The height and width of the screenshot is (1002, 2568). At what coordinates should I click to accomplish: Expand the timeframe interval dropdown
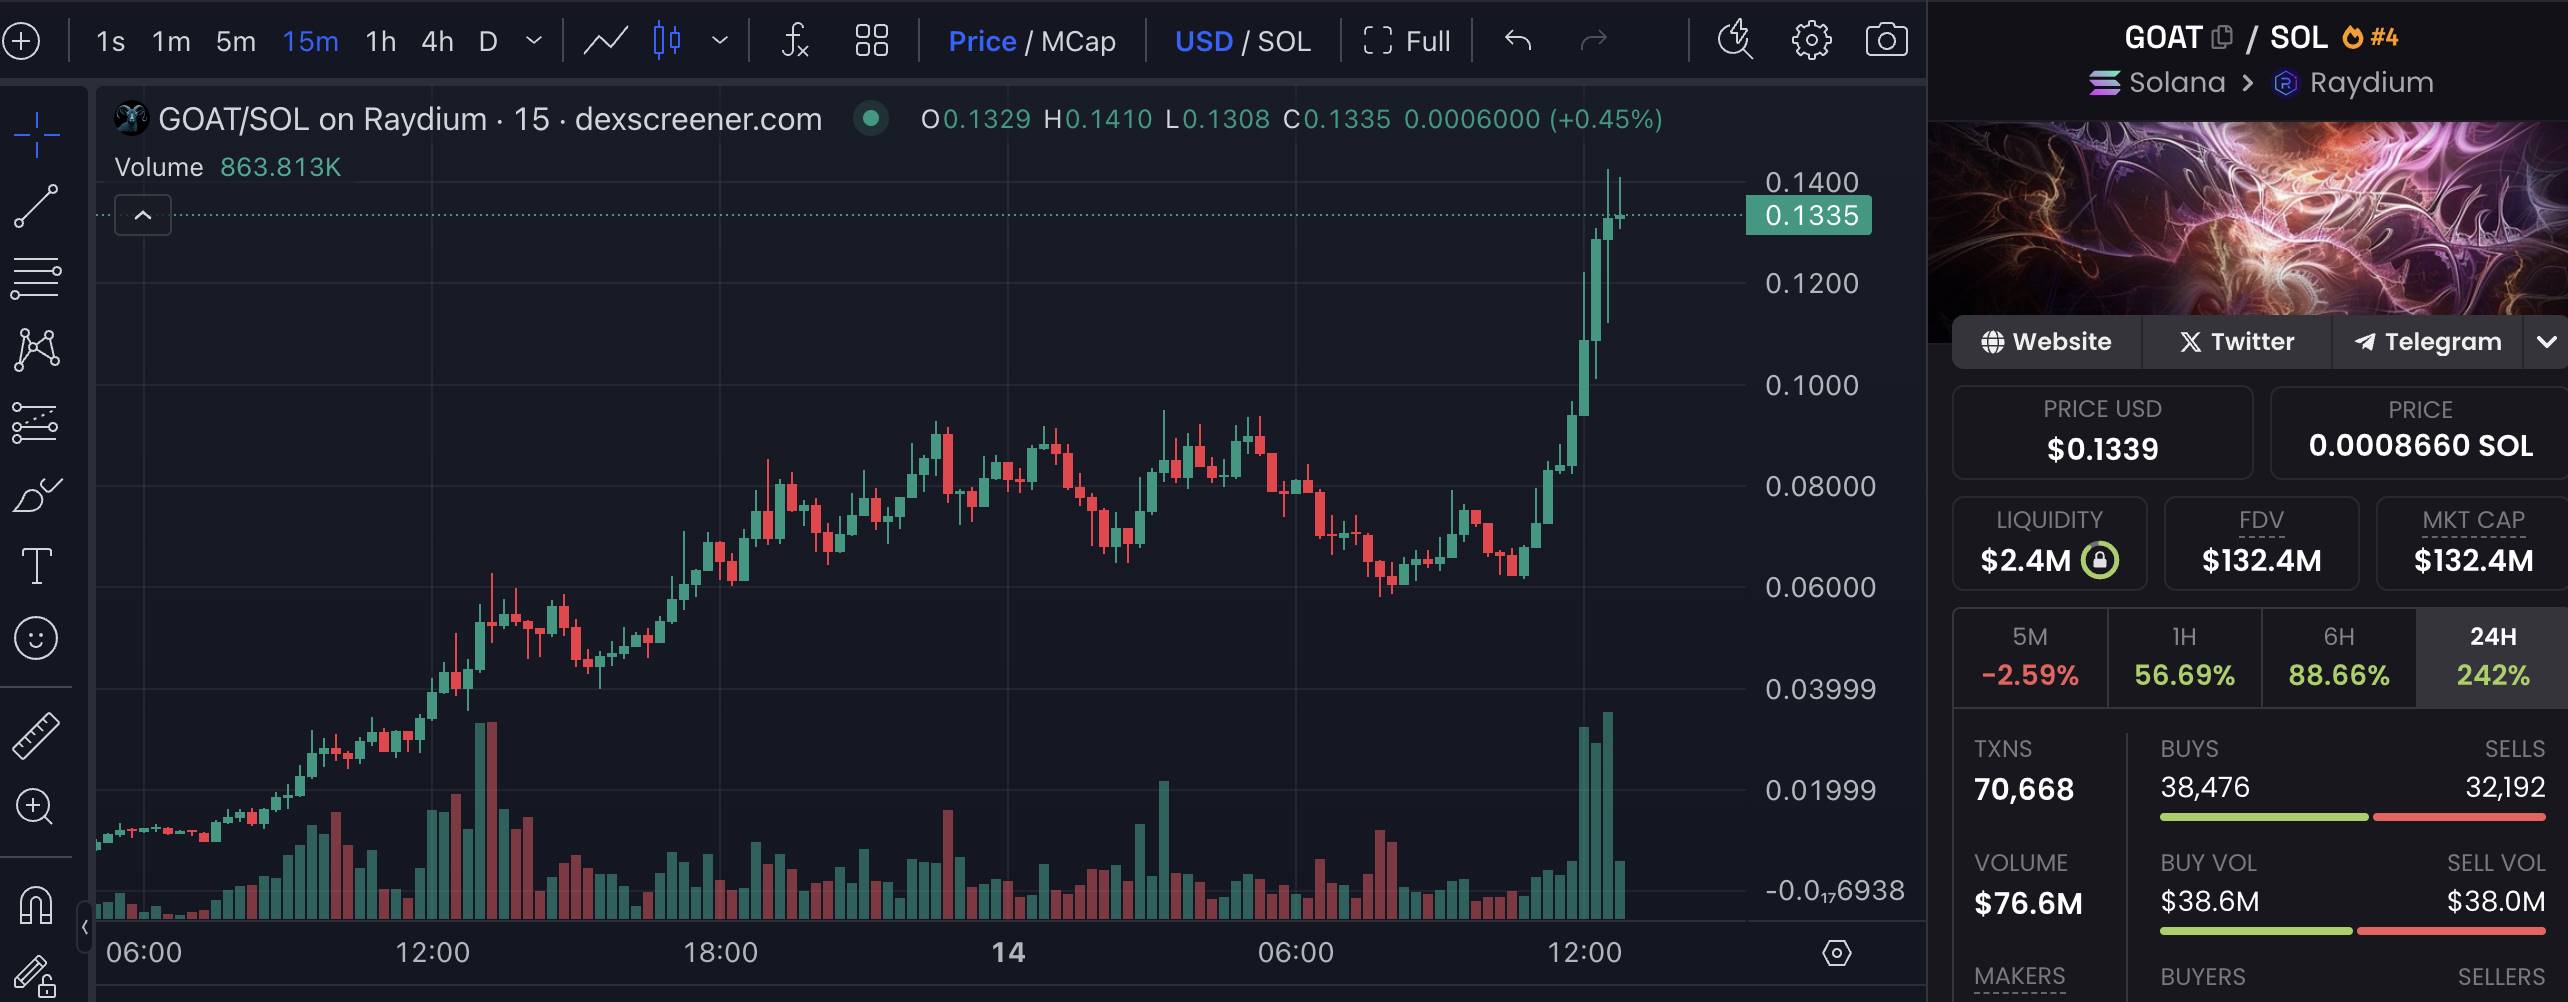tap(534, 41)
